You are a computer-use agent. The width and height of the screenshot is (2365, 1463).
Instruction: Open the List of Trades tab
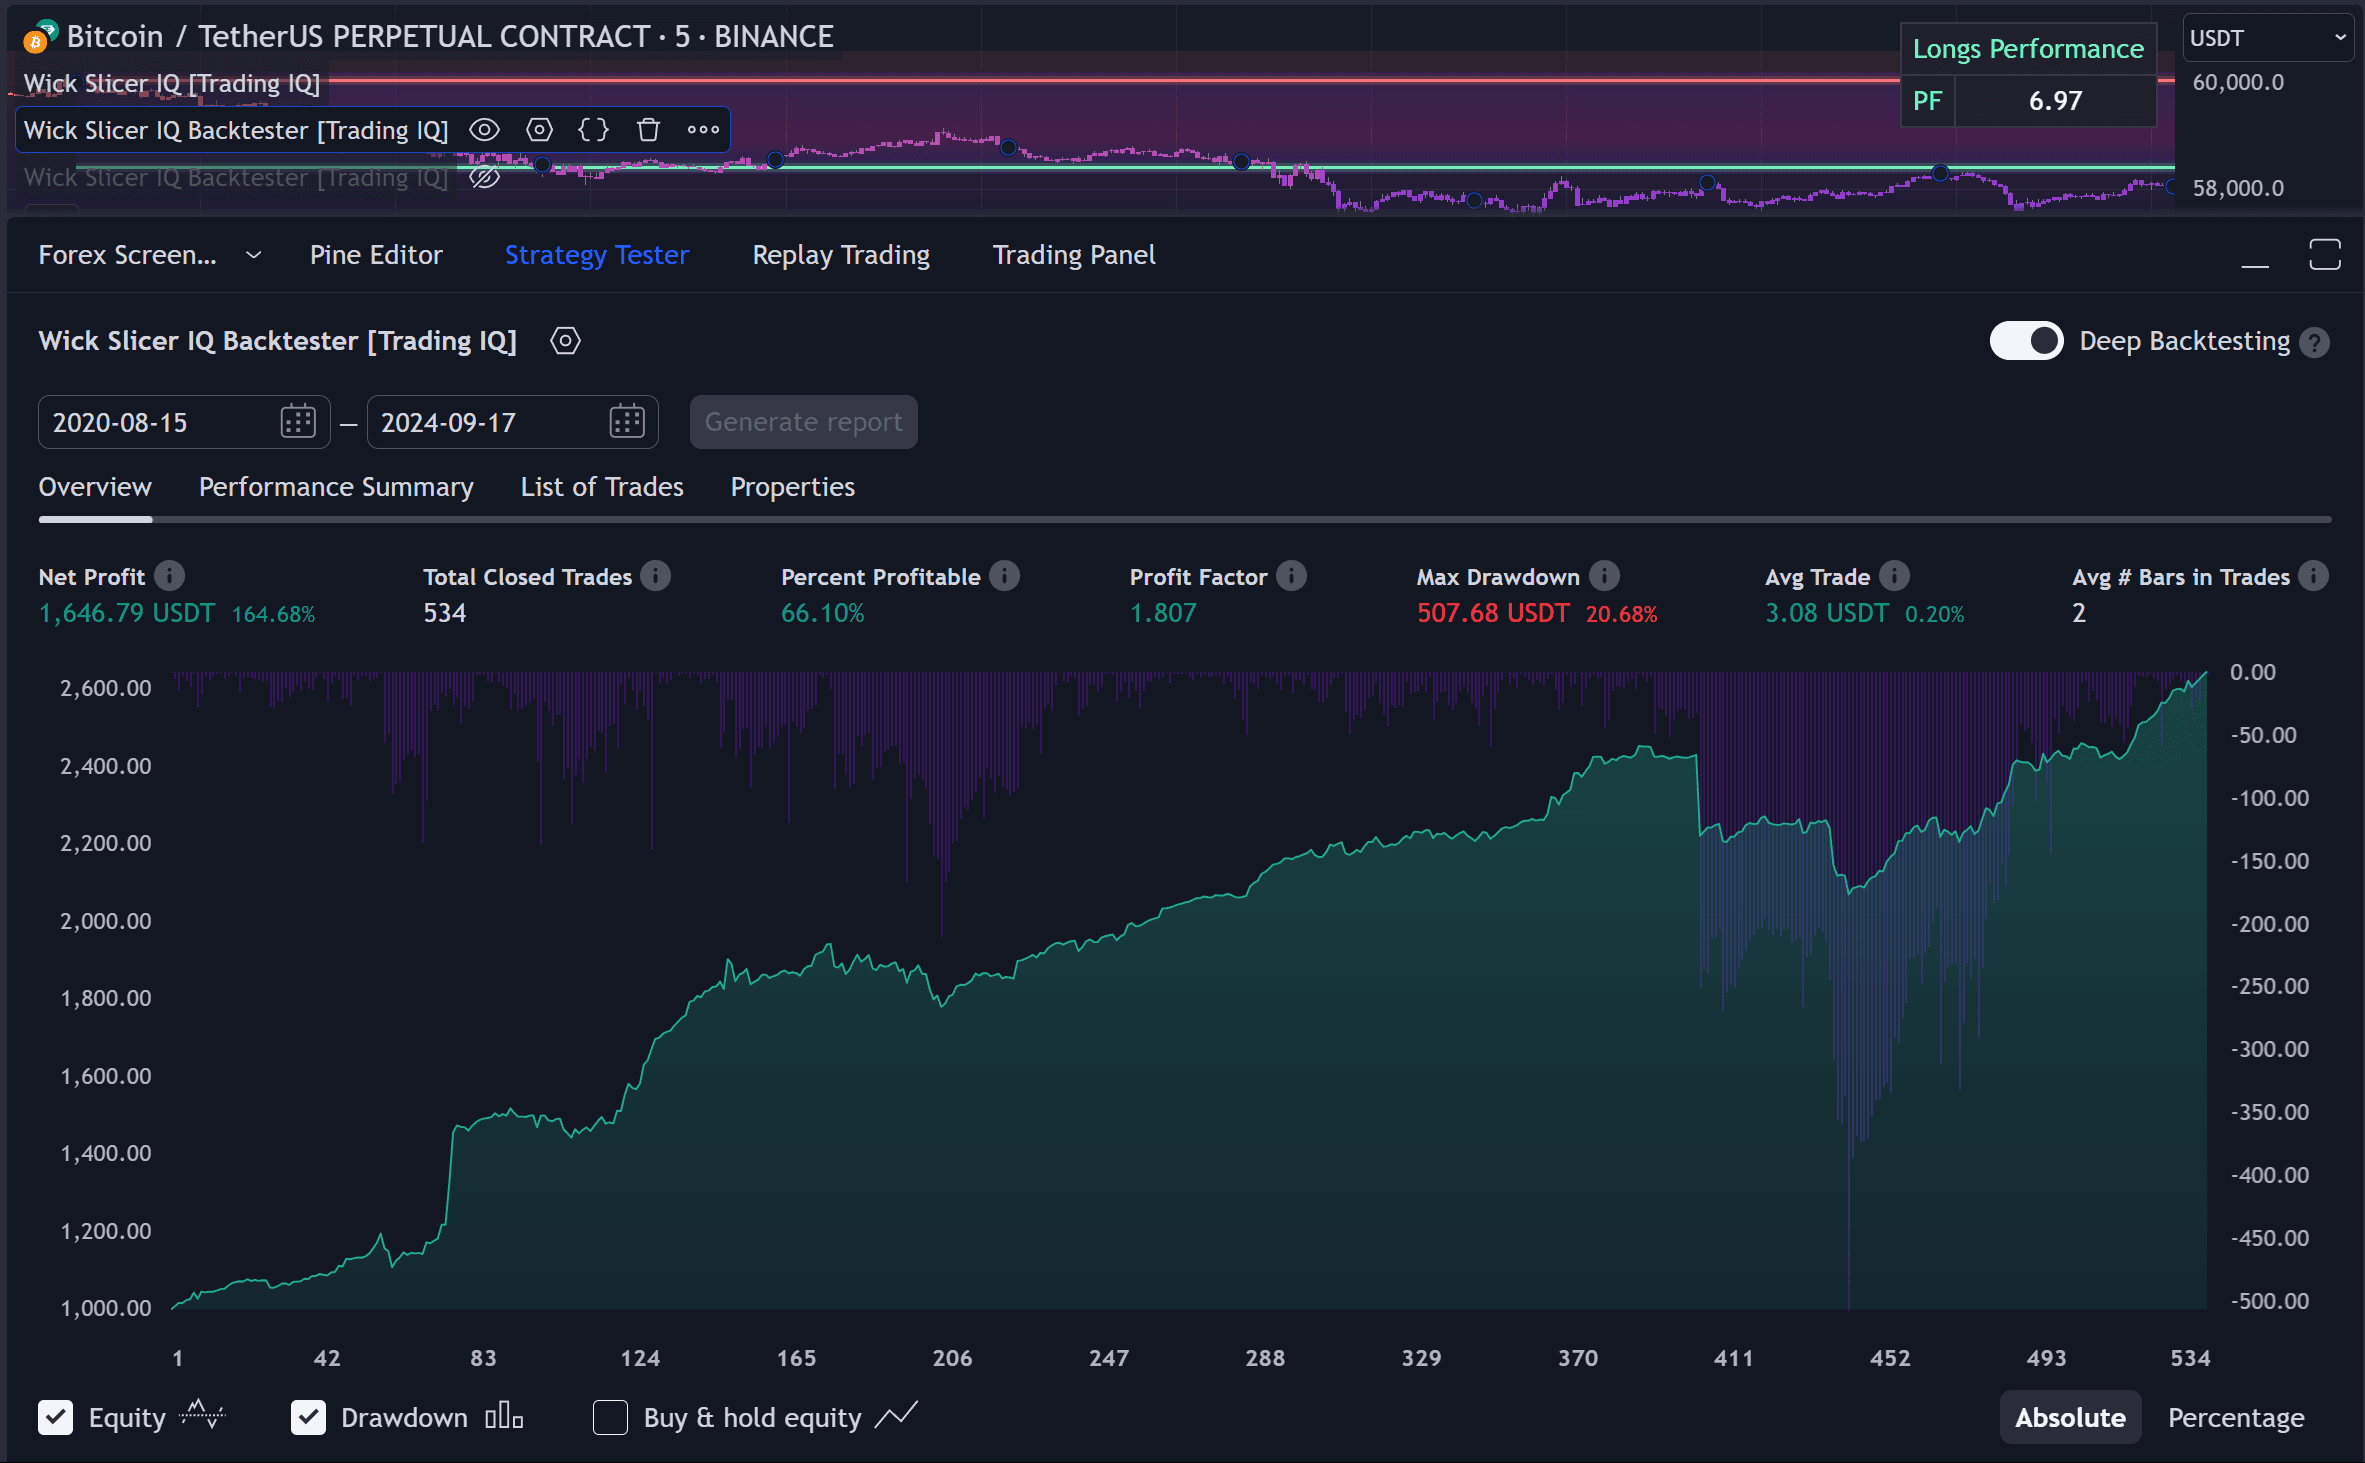click(602, 487)
